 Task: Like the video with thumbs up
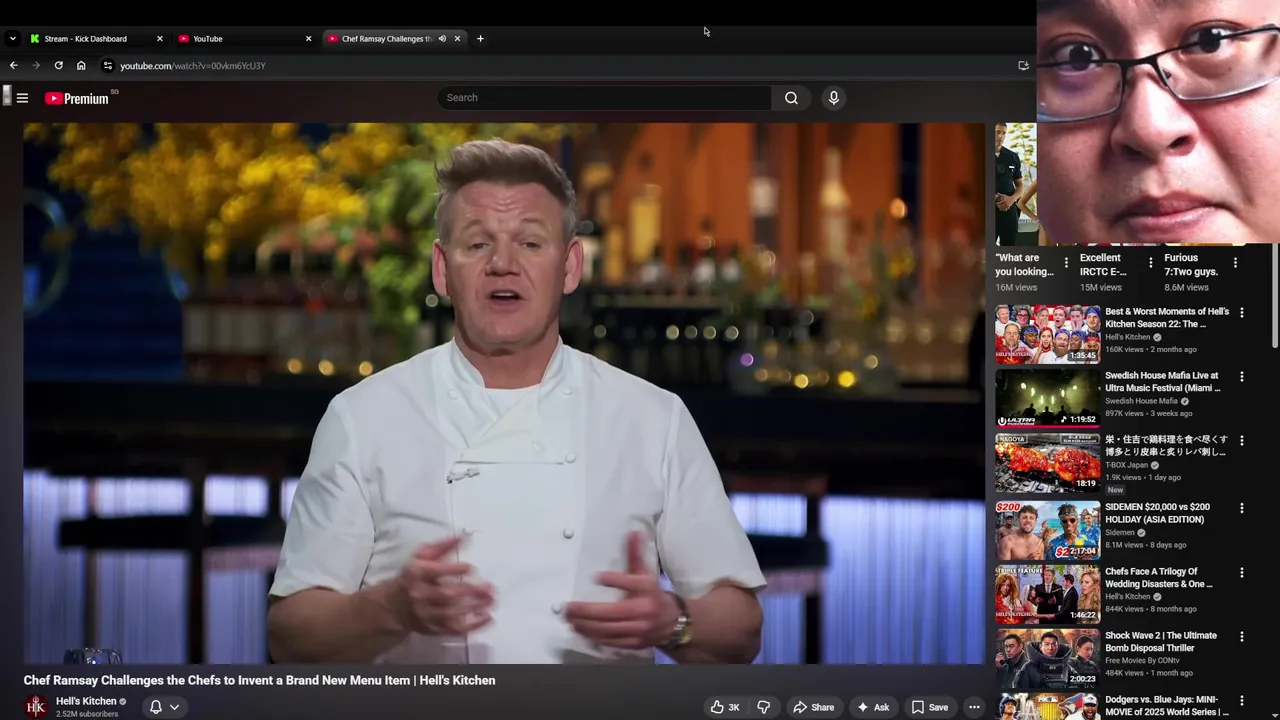(x=725, y=707)
